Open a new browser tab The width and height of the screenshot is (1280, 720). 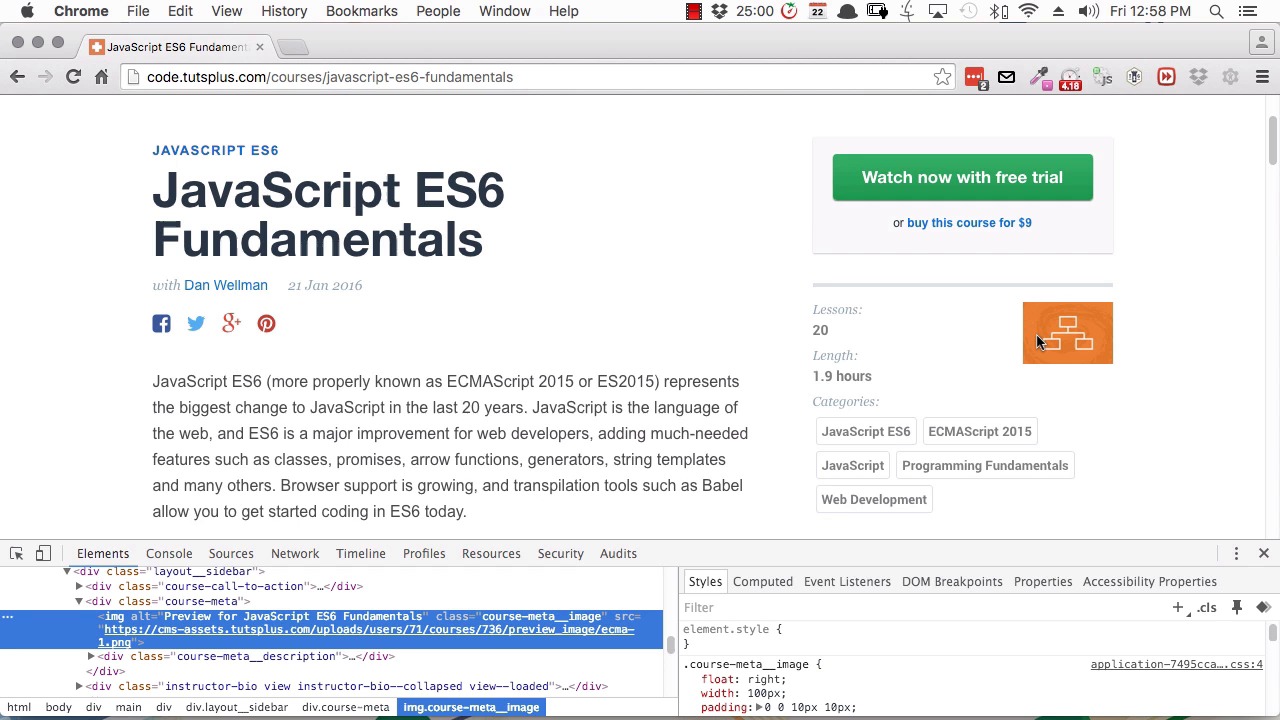293,47
